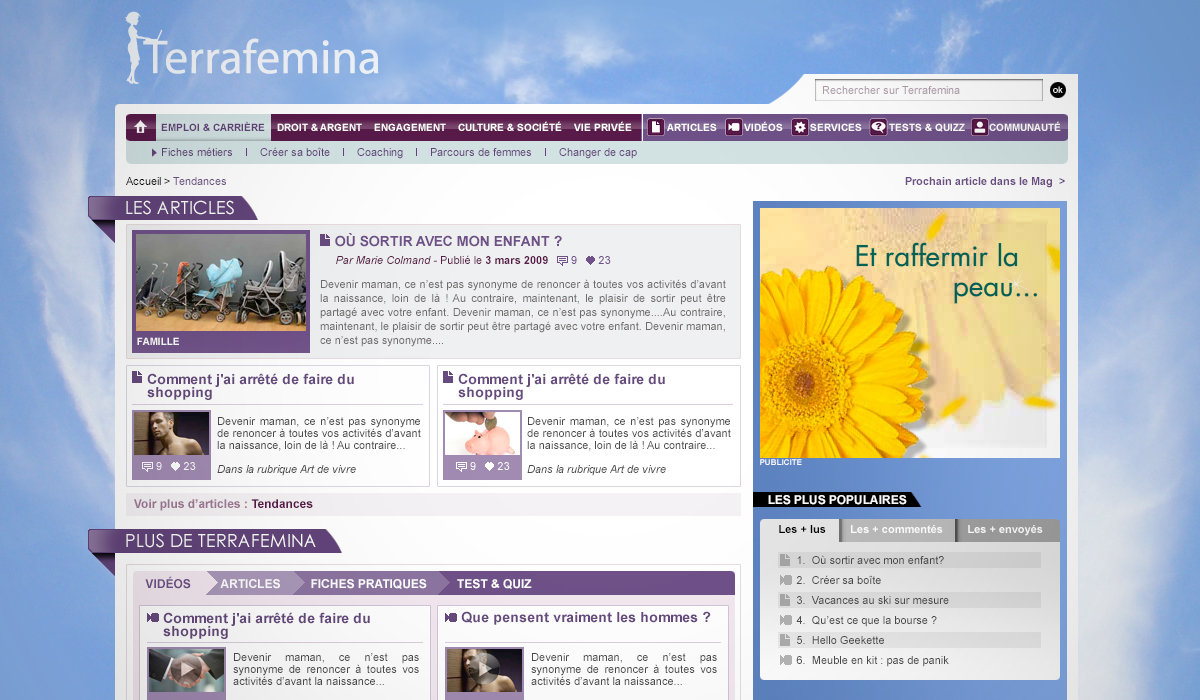Click comment icon under piggy bank thumbnail
This screenshot has width=1200, height=700.
point(461,467)
